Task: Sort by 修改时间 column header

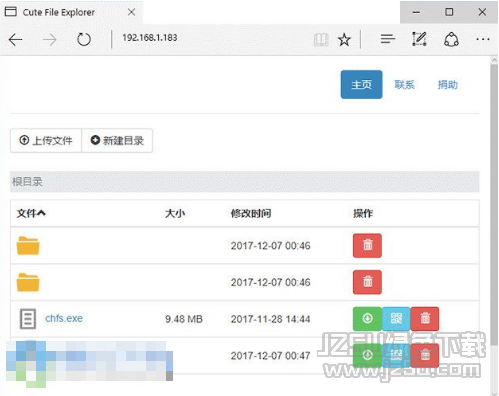Action: (251, 213)
